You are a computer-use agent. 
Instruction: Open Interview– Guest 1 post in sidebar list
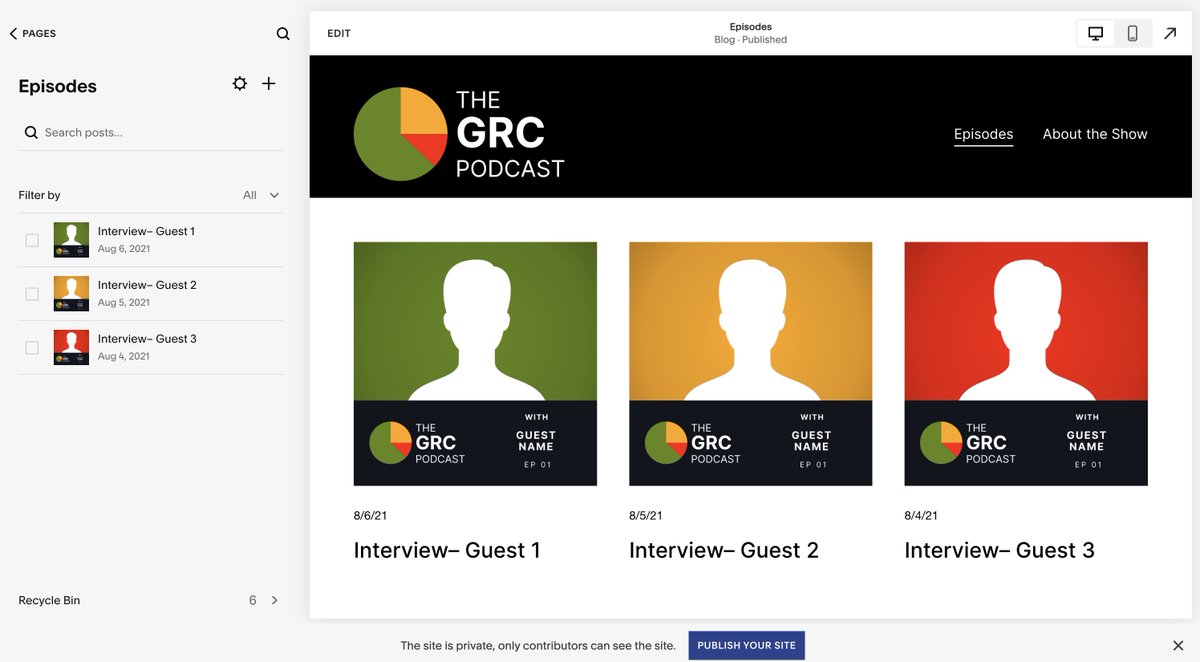[146, 231]
